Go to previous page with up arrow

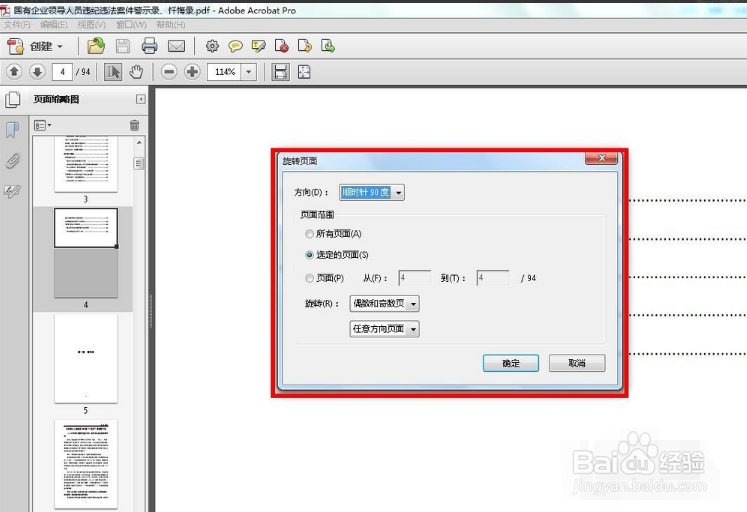click(x=14, y=72)
